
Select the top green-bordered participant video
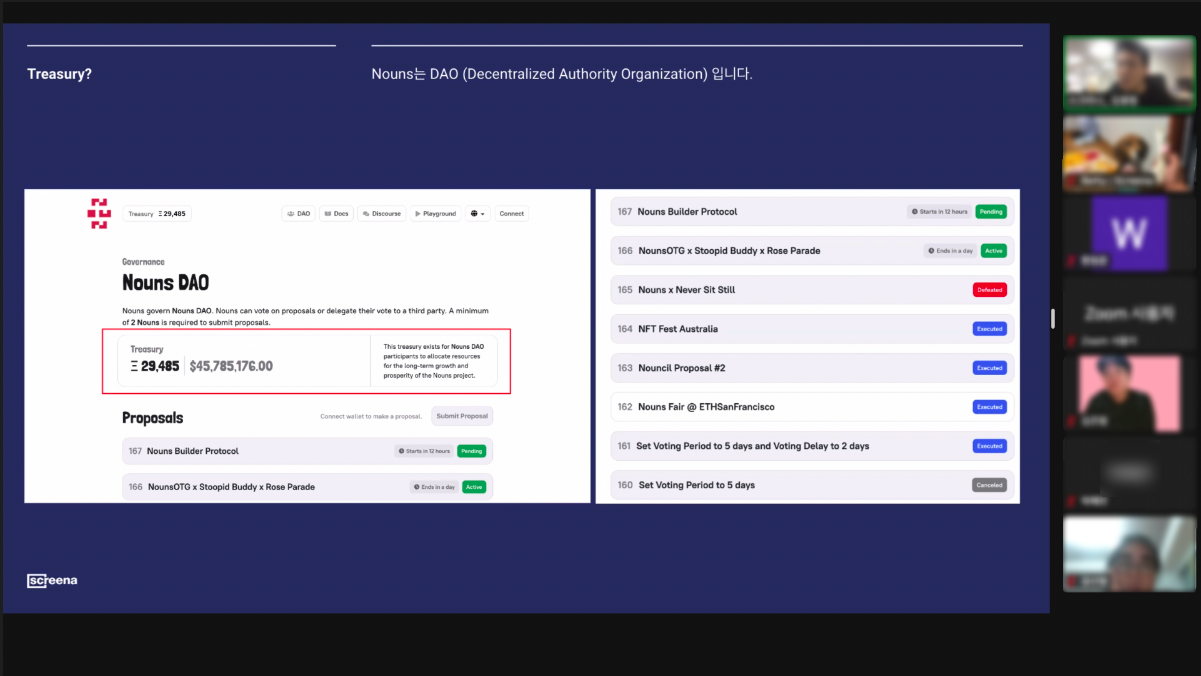[x=1130, y=72]
